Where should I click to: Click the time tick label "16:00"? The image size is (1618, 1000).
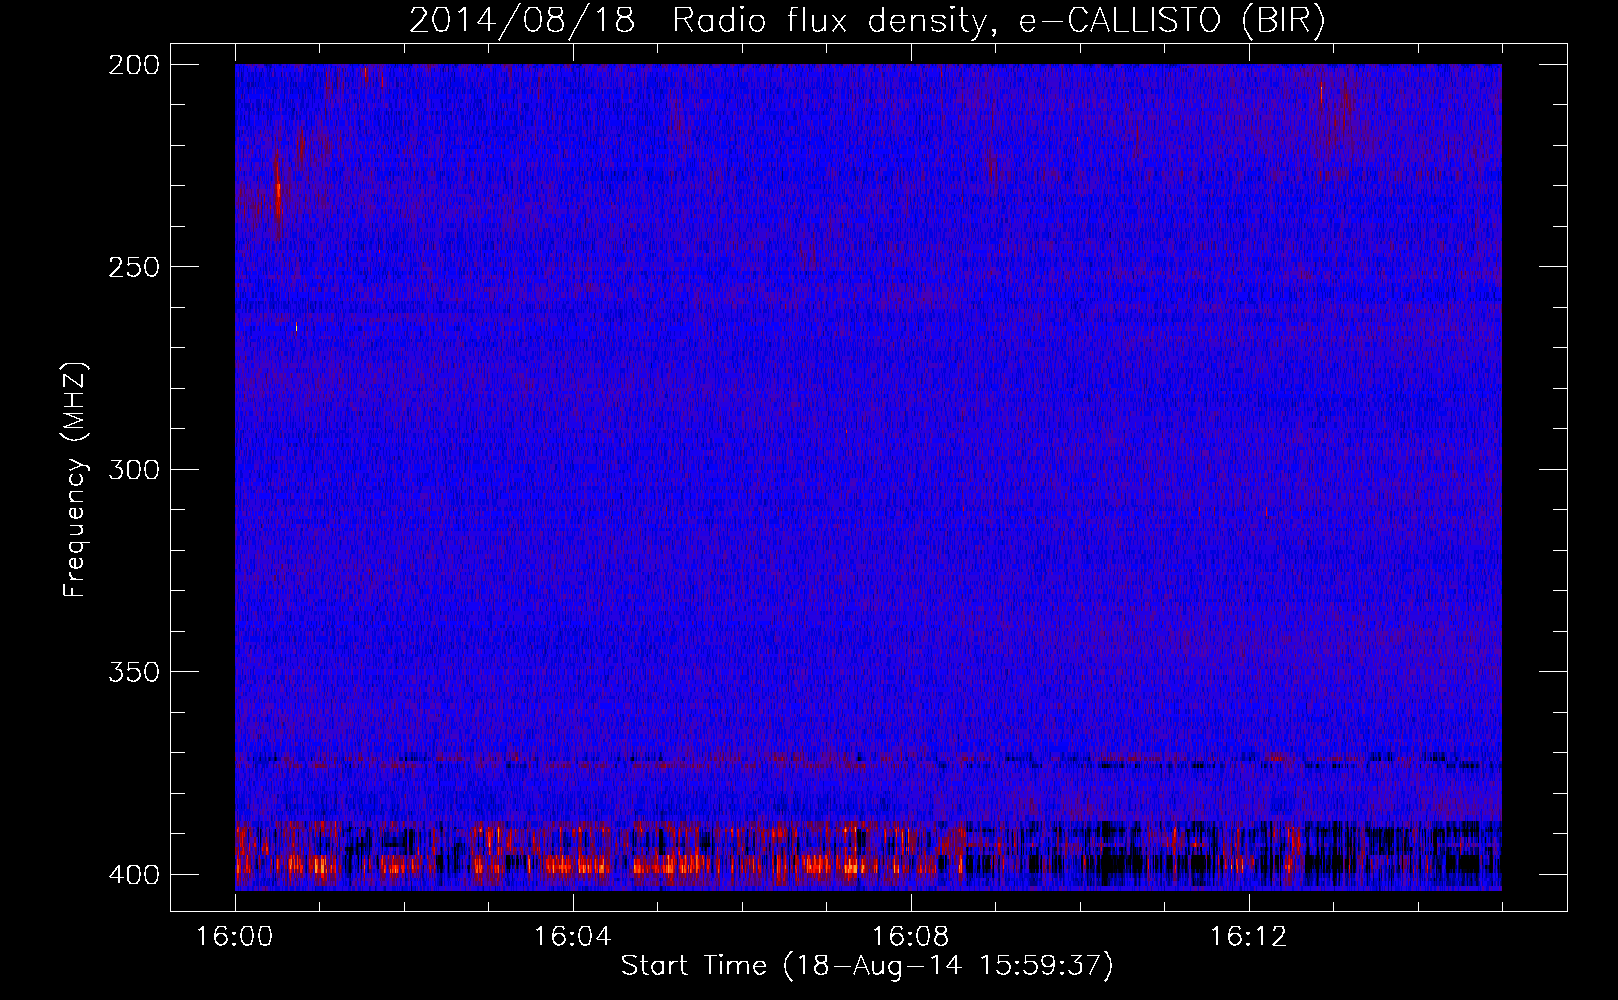pyautogui.click(x=235, y=937)
